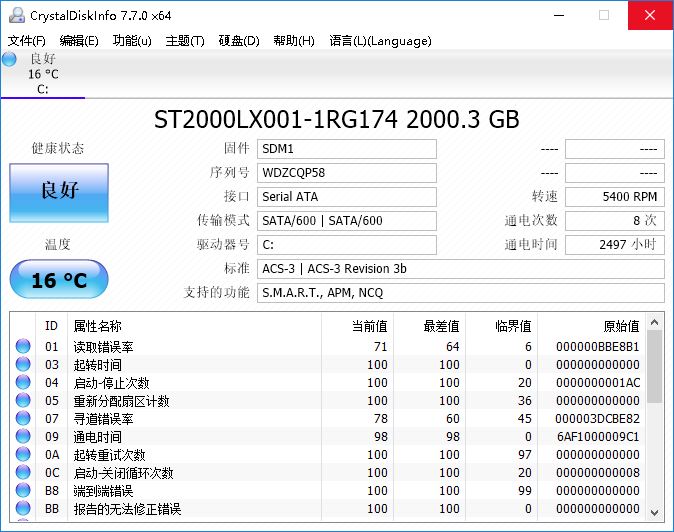This screenshot has width=674, height=532.
Task: Minimize the CrystalDiskInfo window
Action: pyautogui.click(x=559, y=15)
